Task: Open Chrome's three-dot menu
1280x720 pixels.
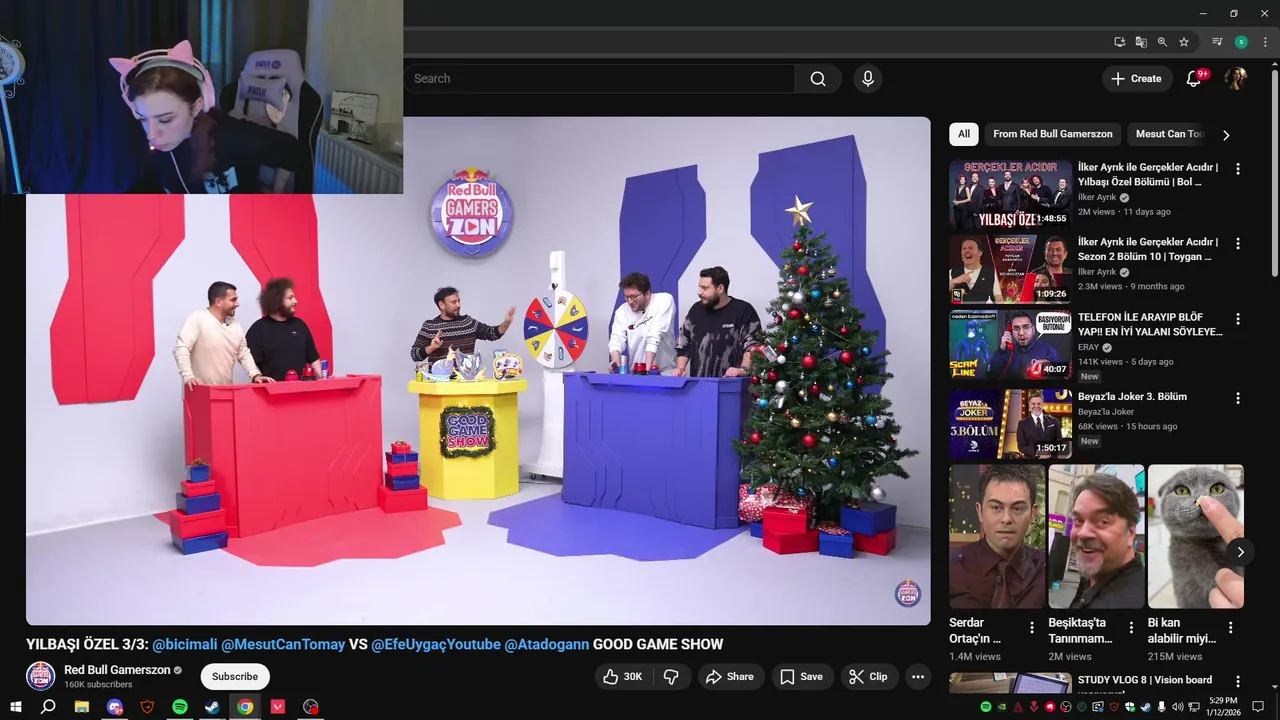Action: (1263, 42)
